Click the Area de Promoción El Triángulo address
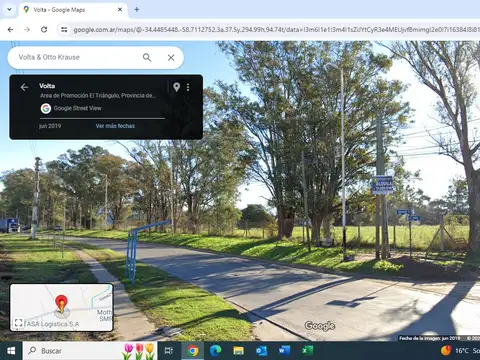This screenshot has width=480, height=360. click(x=98, y=96)
